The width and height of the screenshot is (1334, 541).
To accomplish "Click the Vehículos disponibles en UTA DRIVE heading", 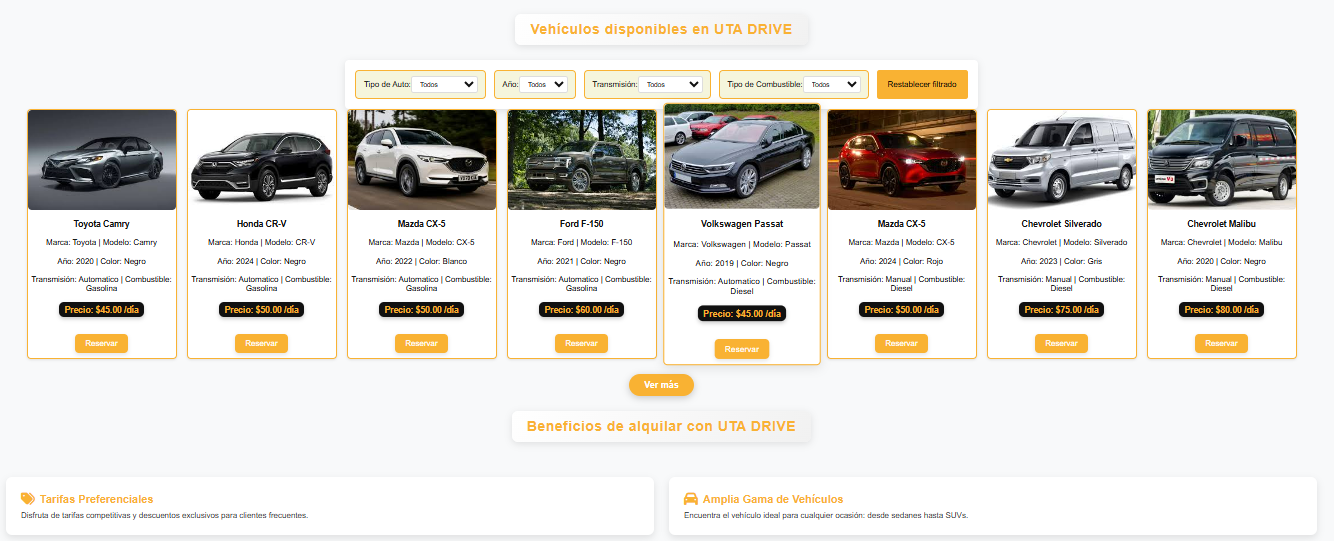I will click(661, 29).
